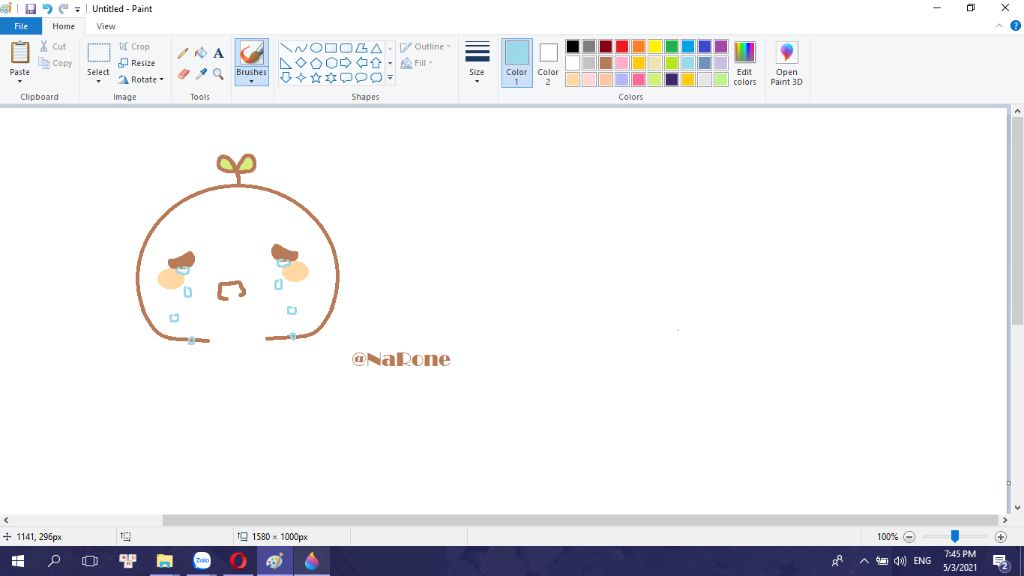Expand the Select dropdown arrow

click(x=99, y=82)
